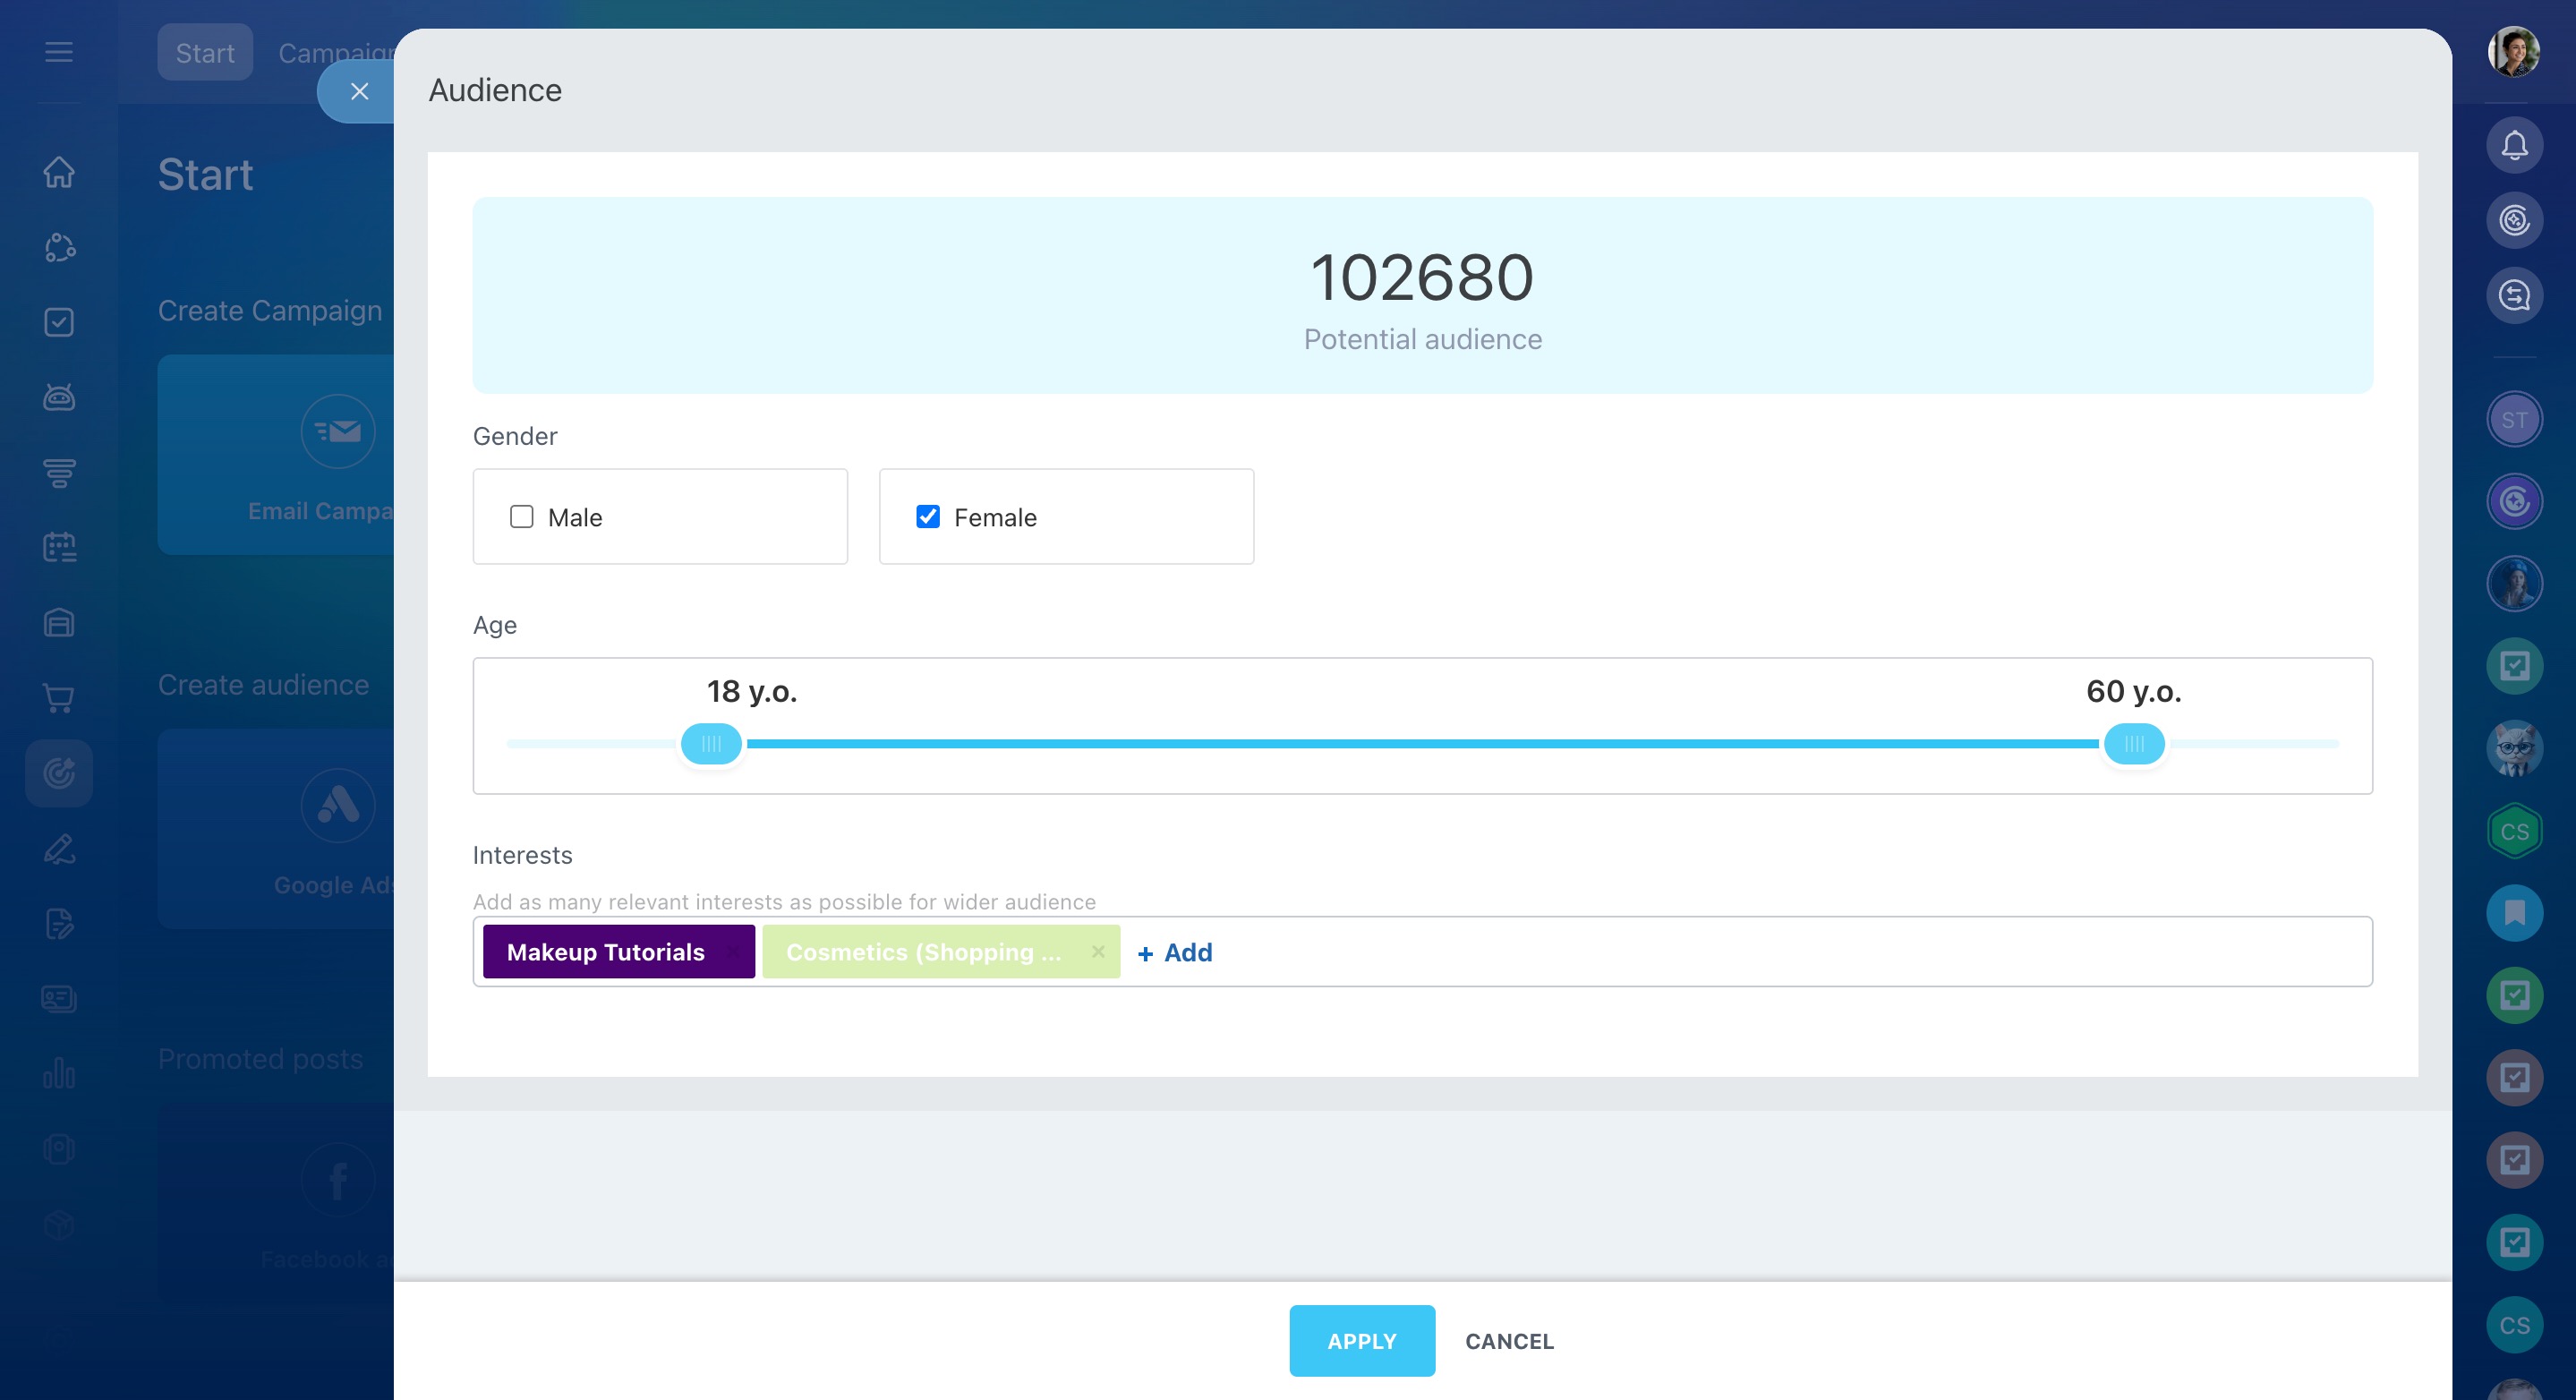Click + Add to add interests
This screenshot has height=1400, width=2576.
1175,952
